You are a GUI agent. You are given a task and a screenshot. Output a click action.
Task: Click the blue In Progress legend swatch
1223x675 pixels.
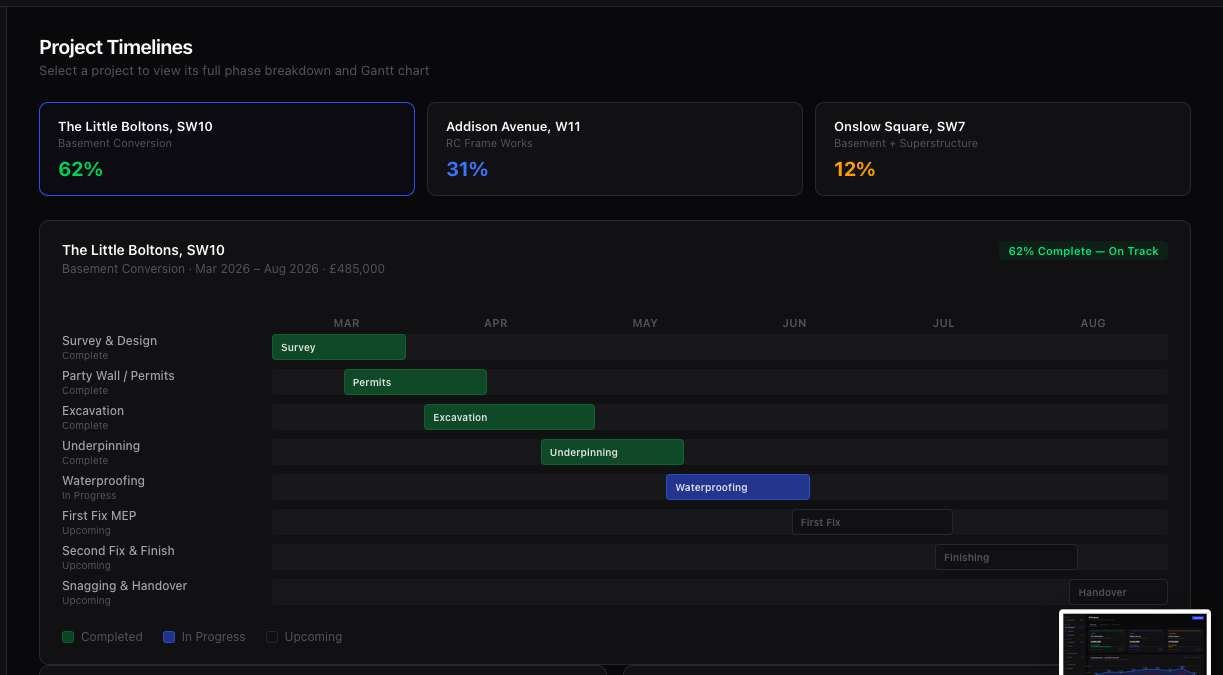point(169,637)
